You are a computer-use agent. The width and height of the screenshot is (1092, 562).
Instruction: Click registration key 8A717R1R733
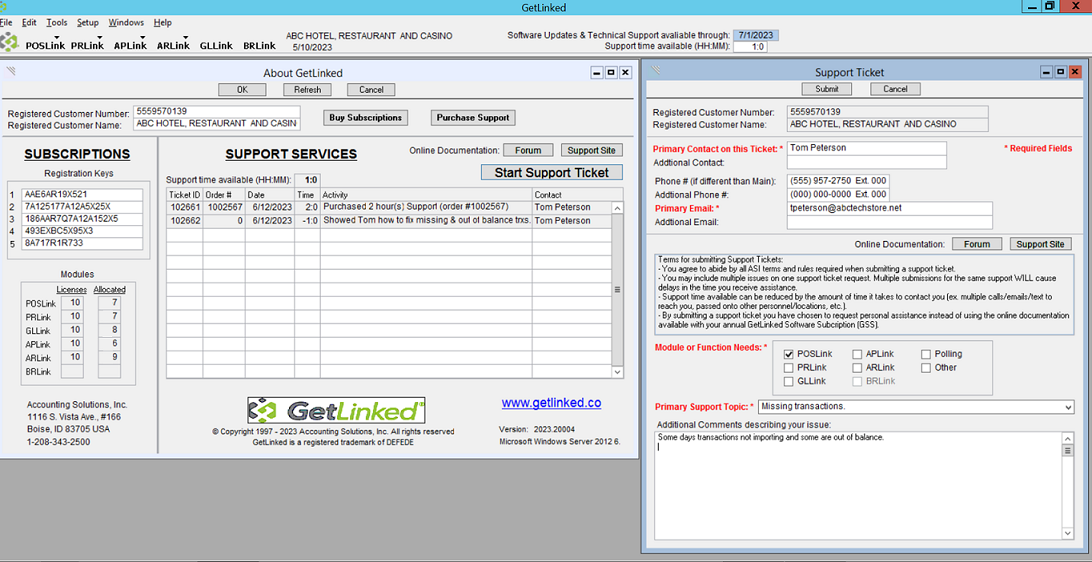pyautogui.click(x=82, y=244)
